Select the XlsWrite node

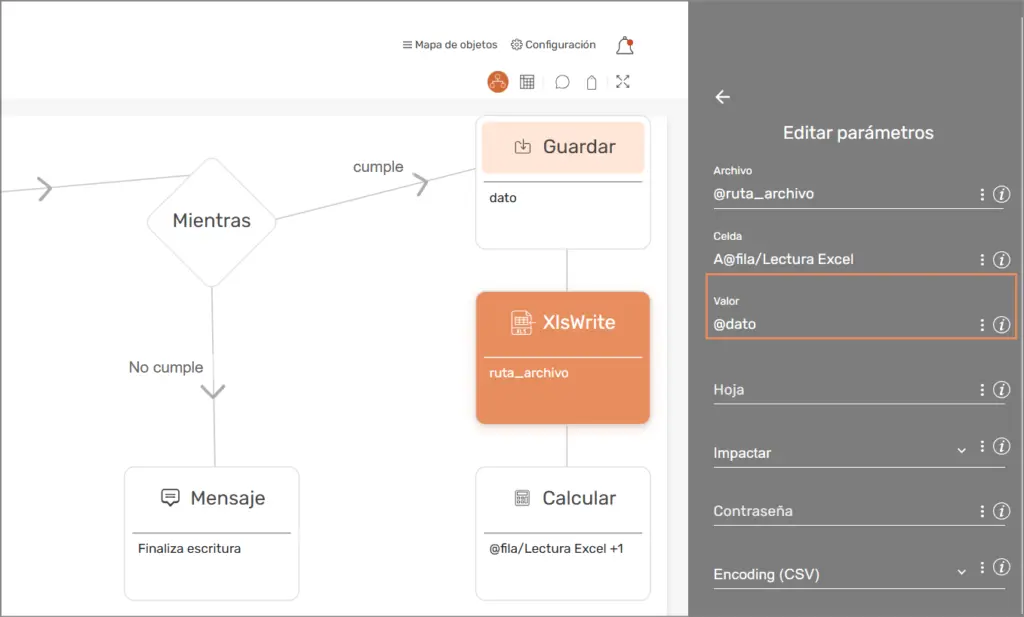(x=563, y=357)
